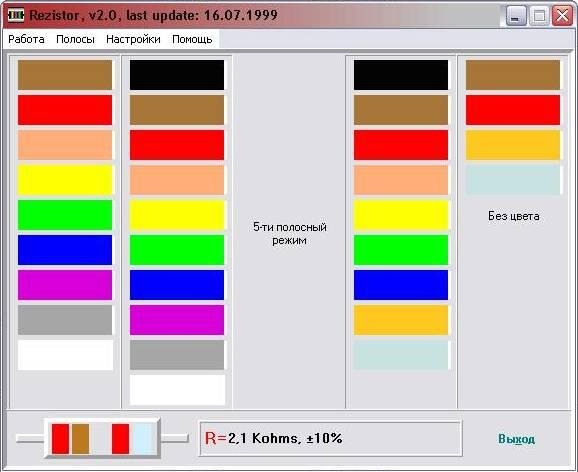Choose gray in the second band column
578x472 pixels.
pyautogui.click(x=177, y=355)
